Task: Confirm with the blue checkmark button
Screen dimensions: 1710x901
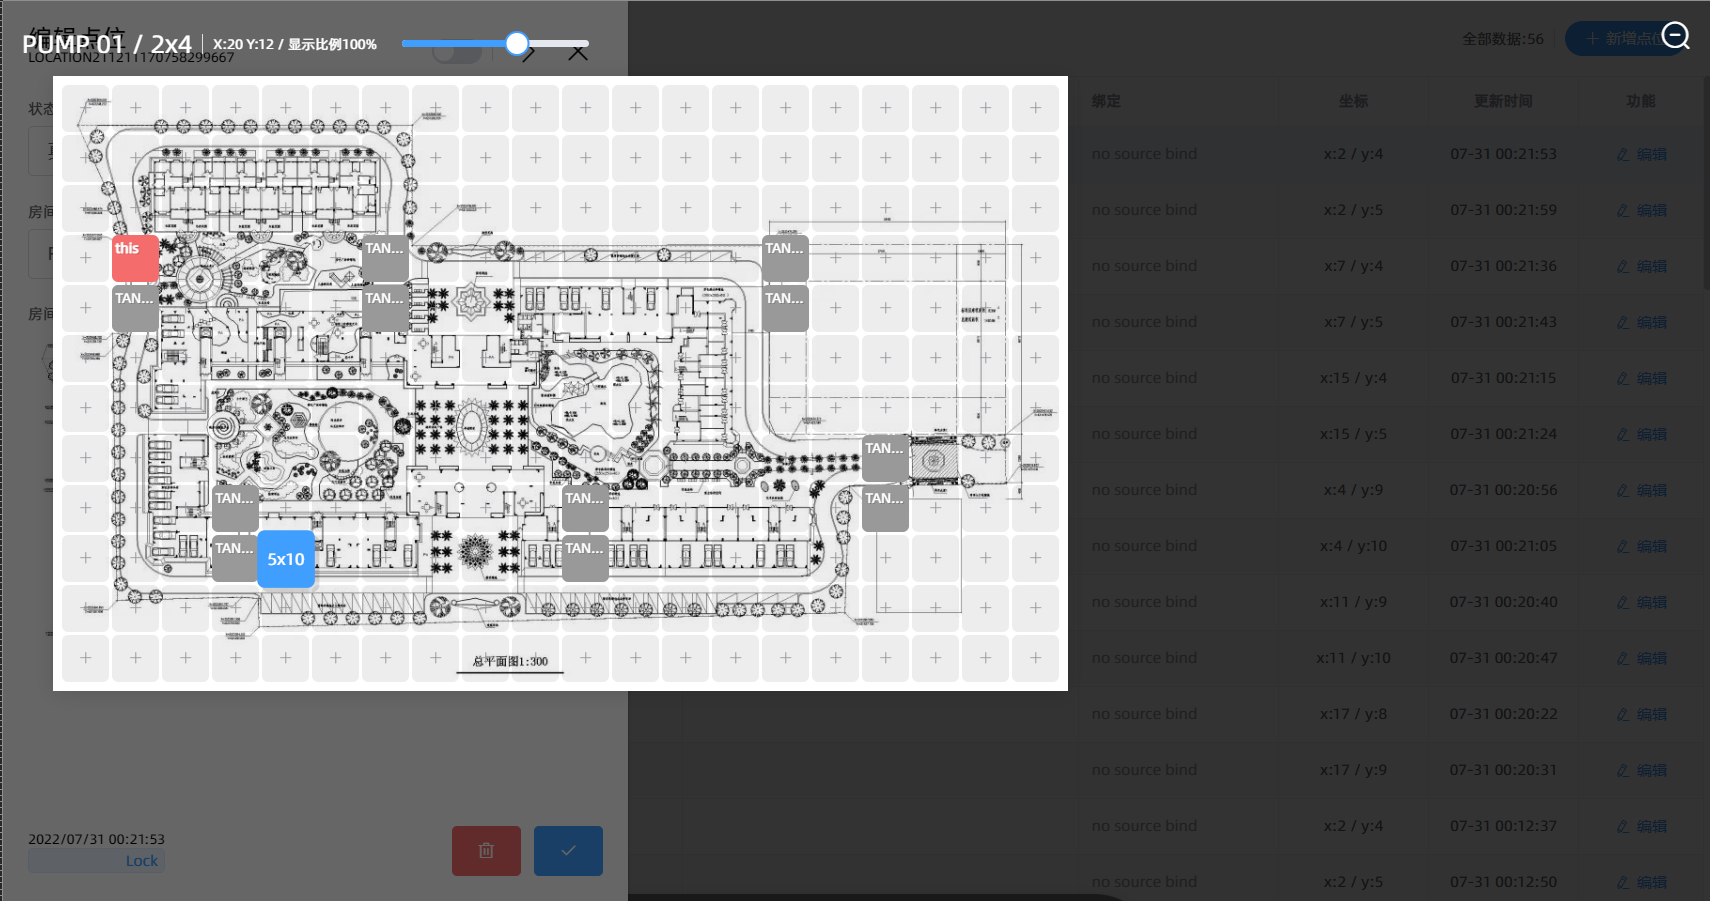Action: click(568, 850)
